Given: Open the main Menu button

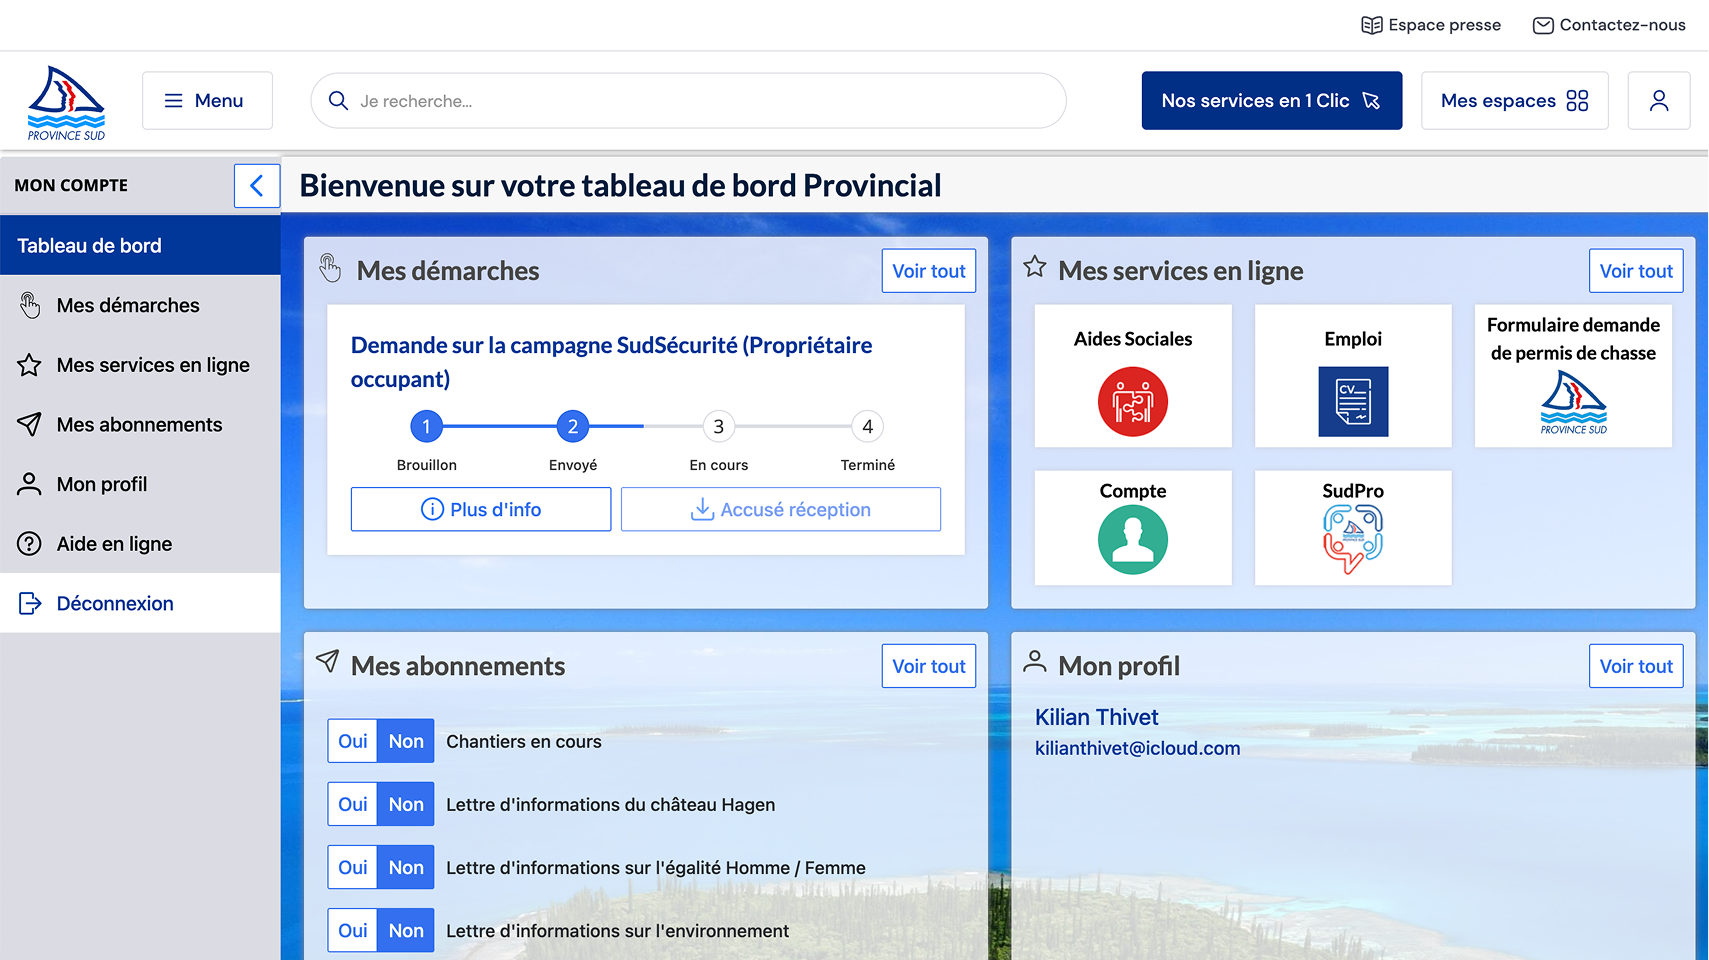Looking at the screenshot, I should (x=207, y=100).
